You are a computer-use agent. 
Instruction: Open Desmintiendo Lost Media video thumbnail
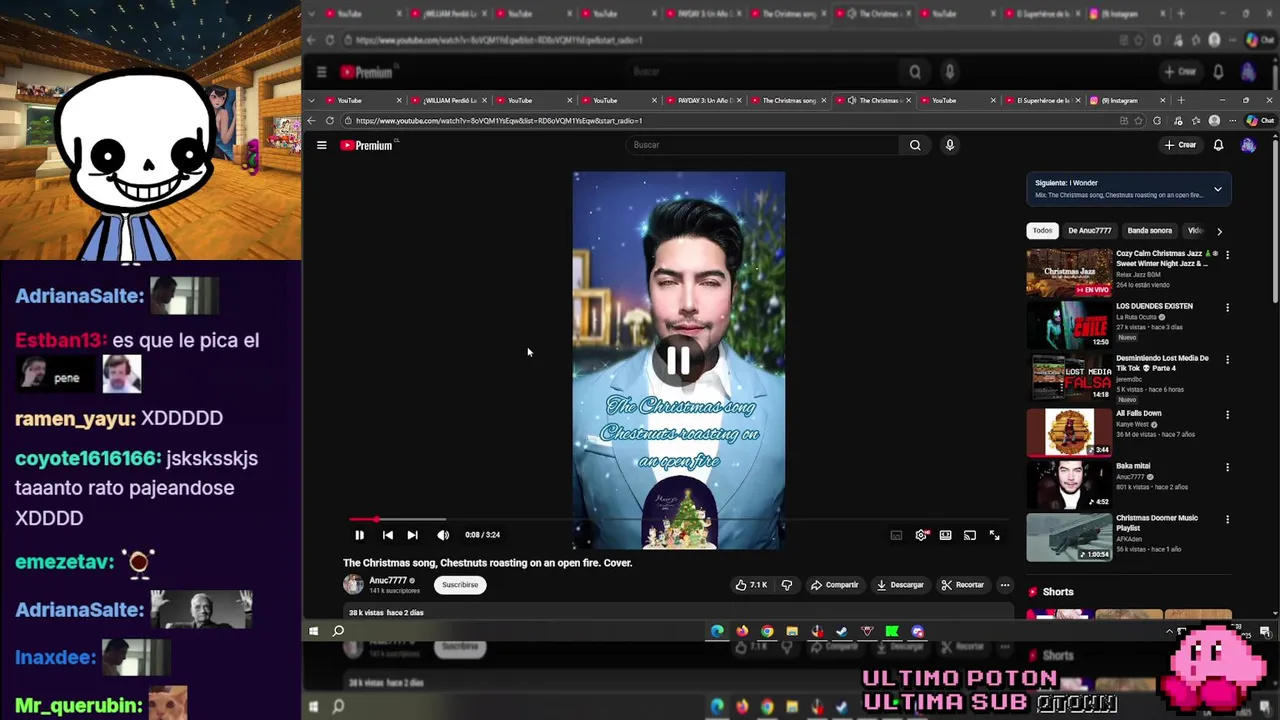[1069, 377]
